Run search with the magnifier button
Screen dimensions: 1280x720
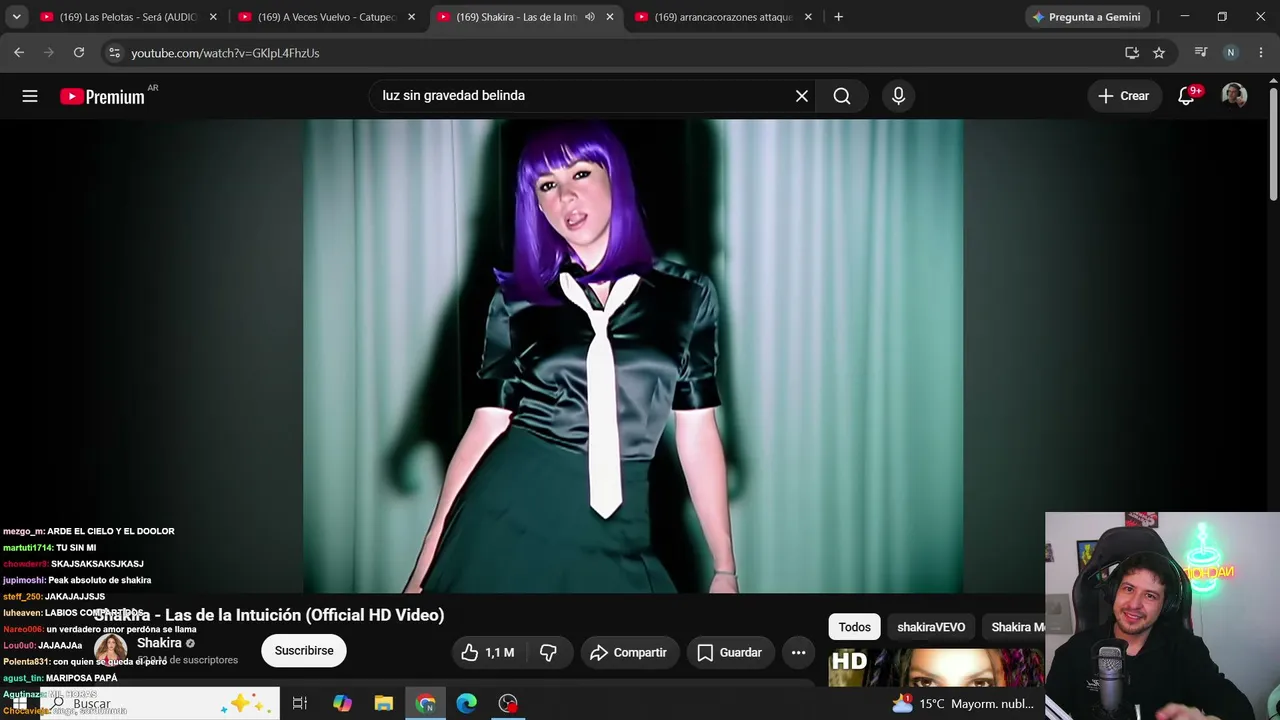coord(842,96)
